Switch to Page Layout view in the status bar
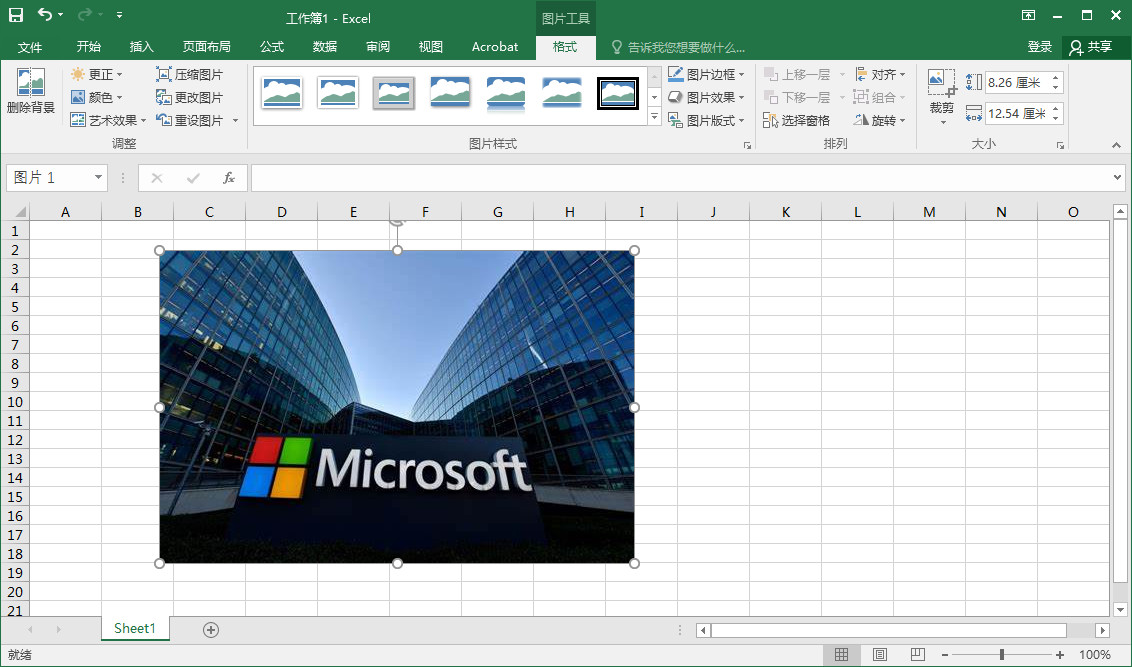This screenshot has height=667, width=1132. pyautogui.click(x=880, y=655)
